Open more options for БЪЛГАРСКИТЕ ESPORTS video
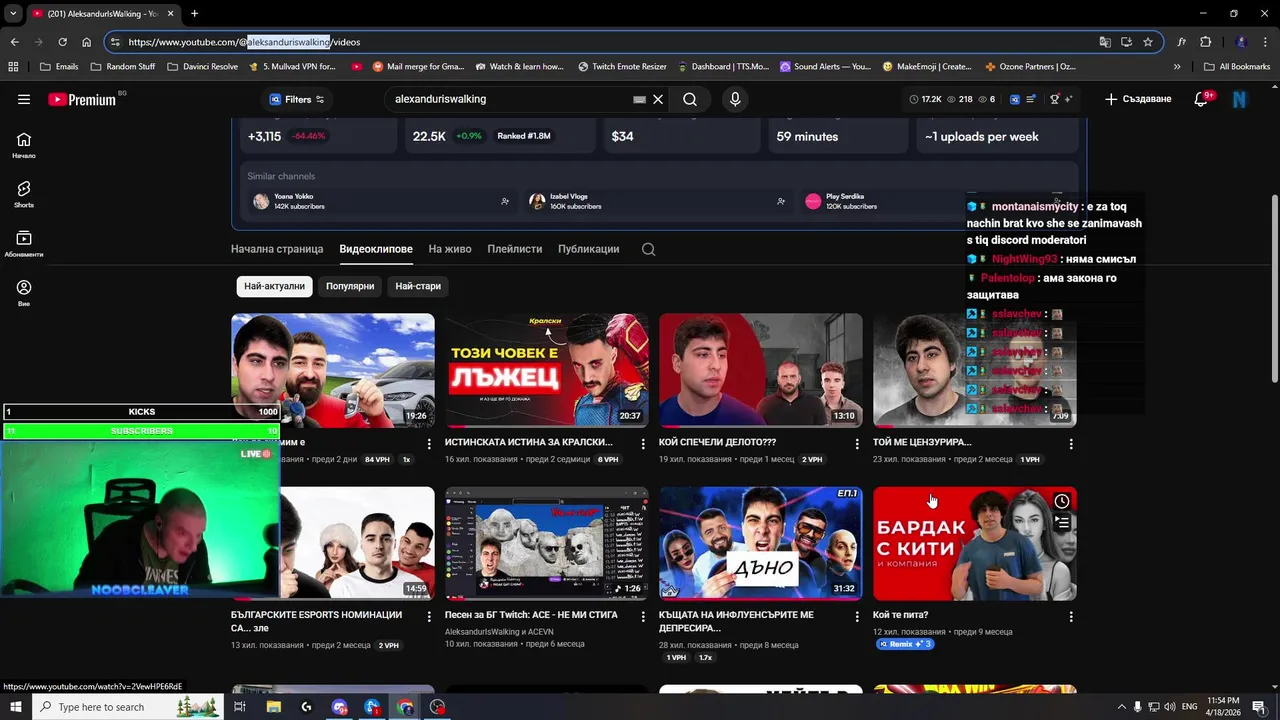This screenshot has height=720, width=1280. tap(429, 616)
